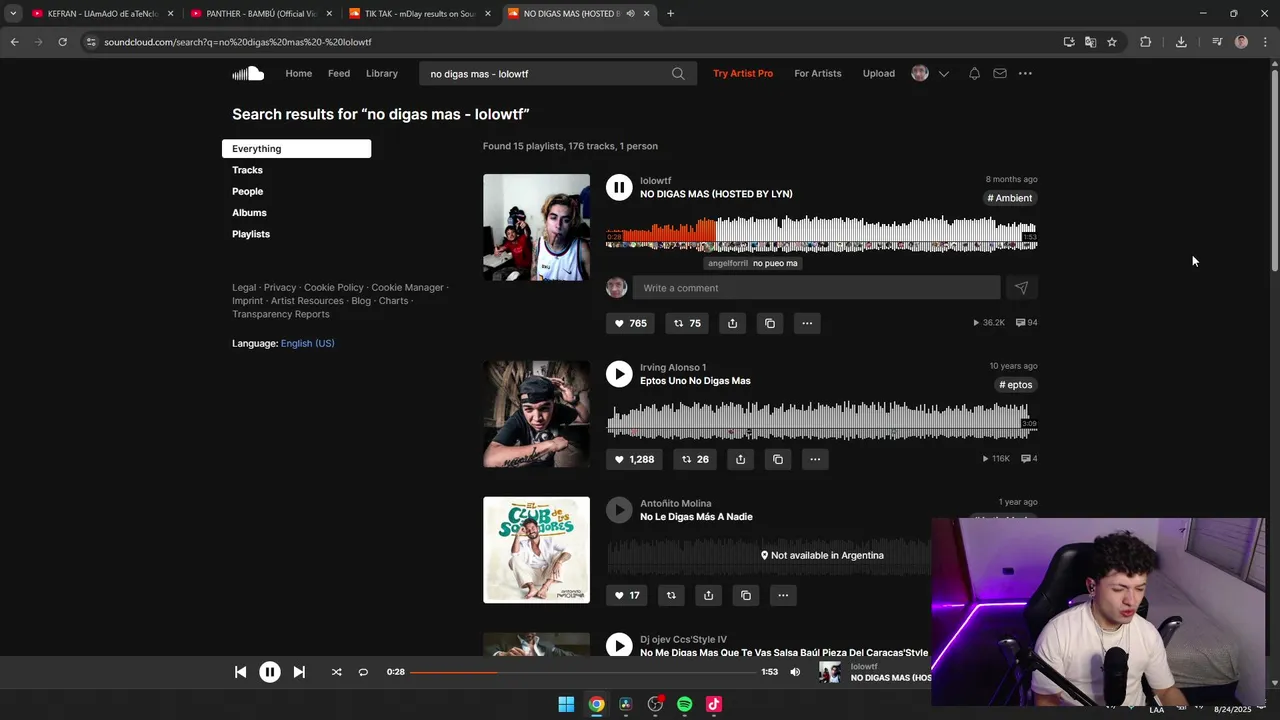Screen dimensions: 1280x720
Task: Open the notifications bell
Action: pos(974,73)
